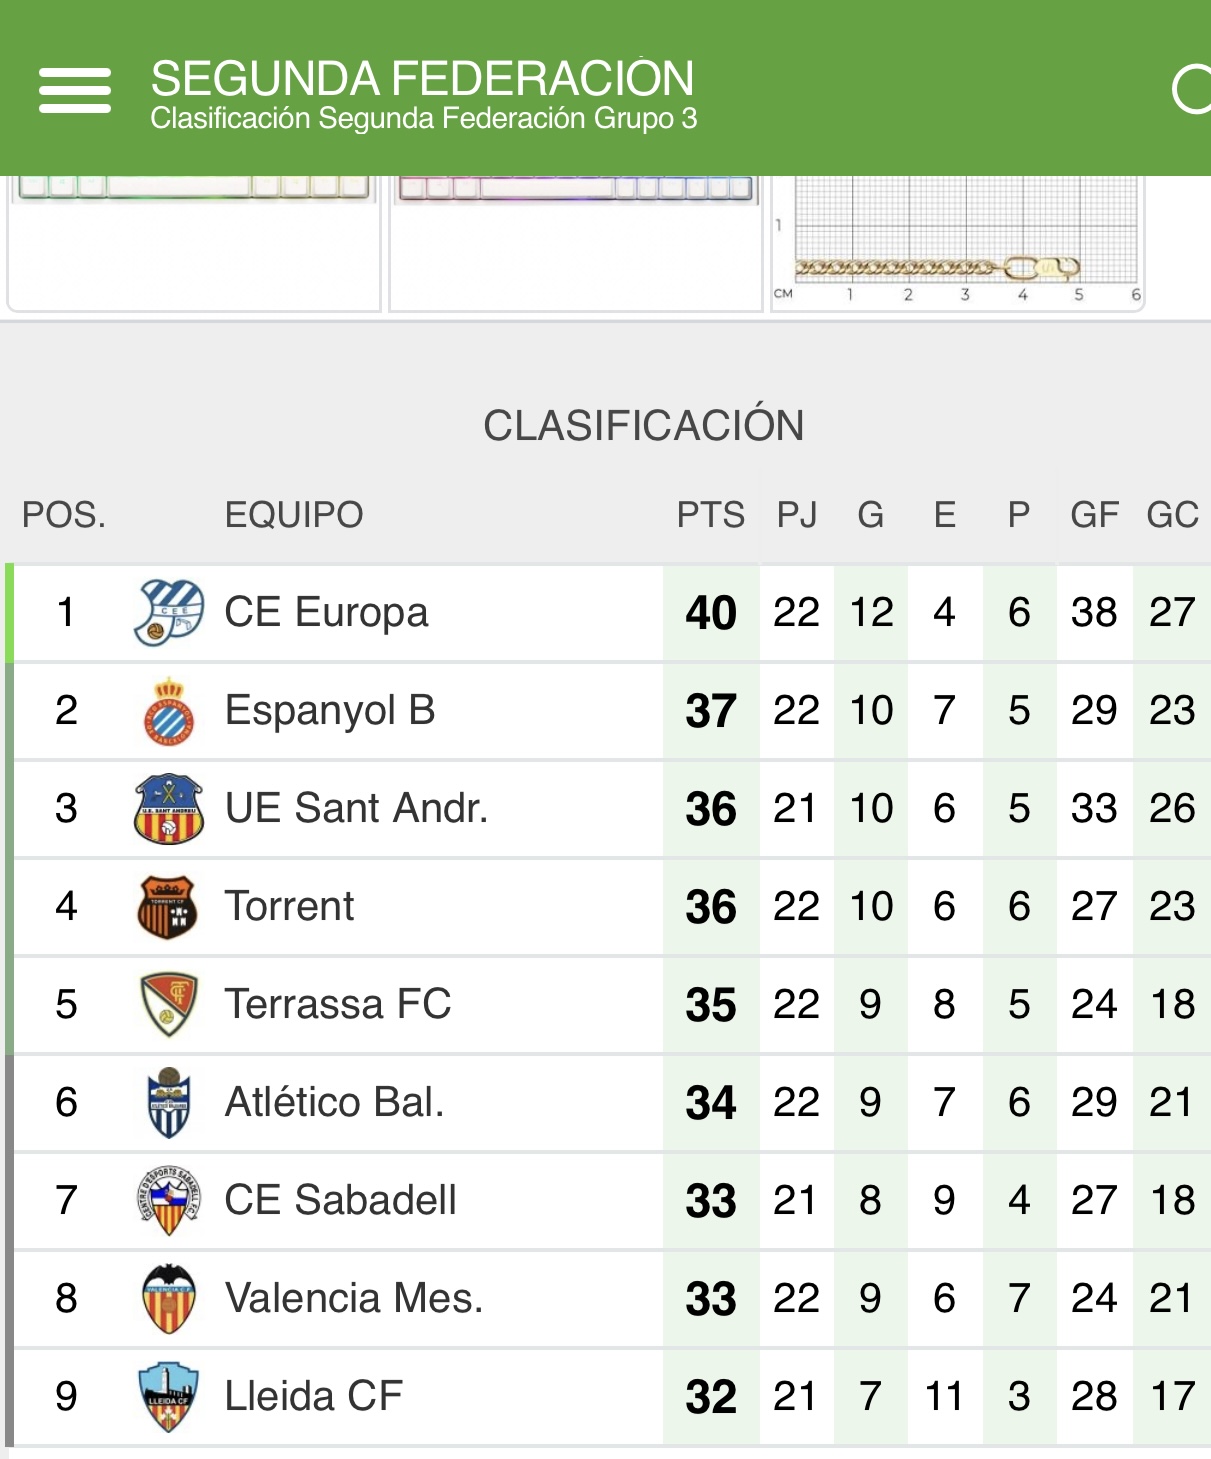Select the CE Sabadell crest

(x=168, y=1200)
